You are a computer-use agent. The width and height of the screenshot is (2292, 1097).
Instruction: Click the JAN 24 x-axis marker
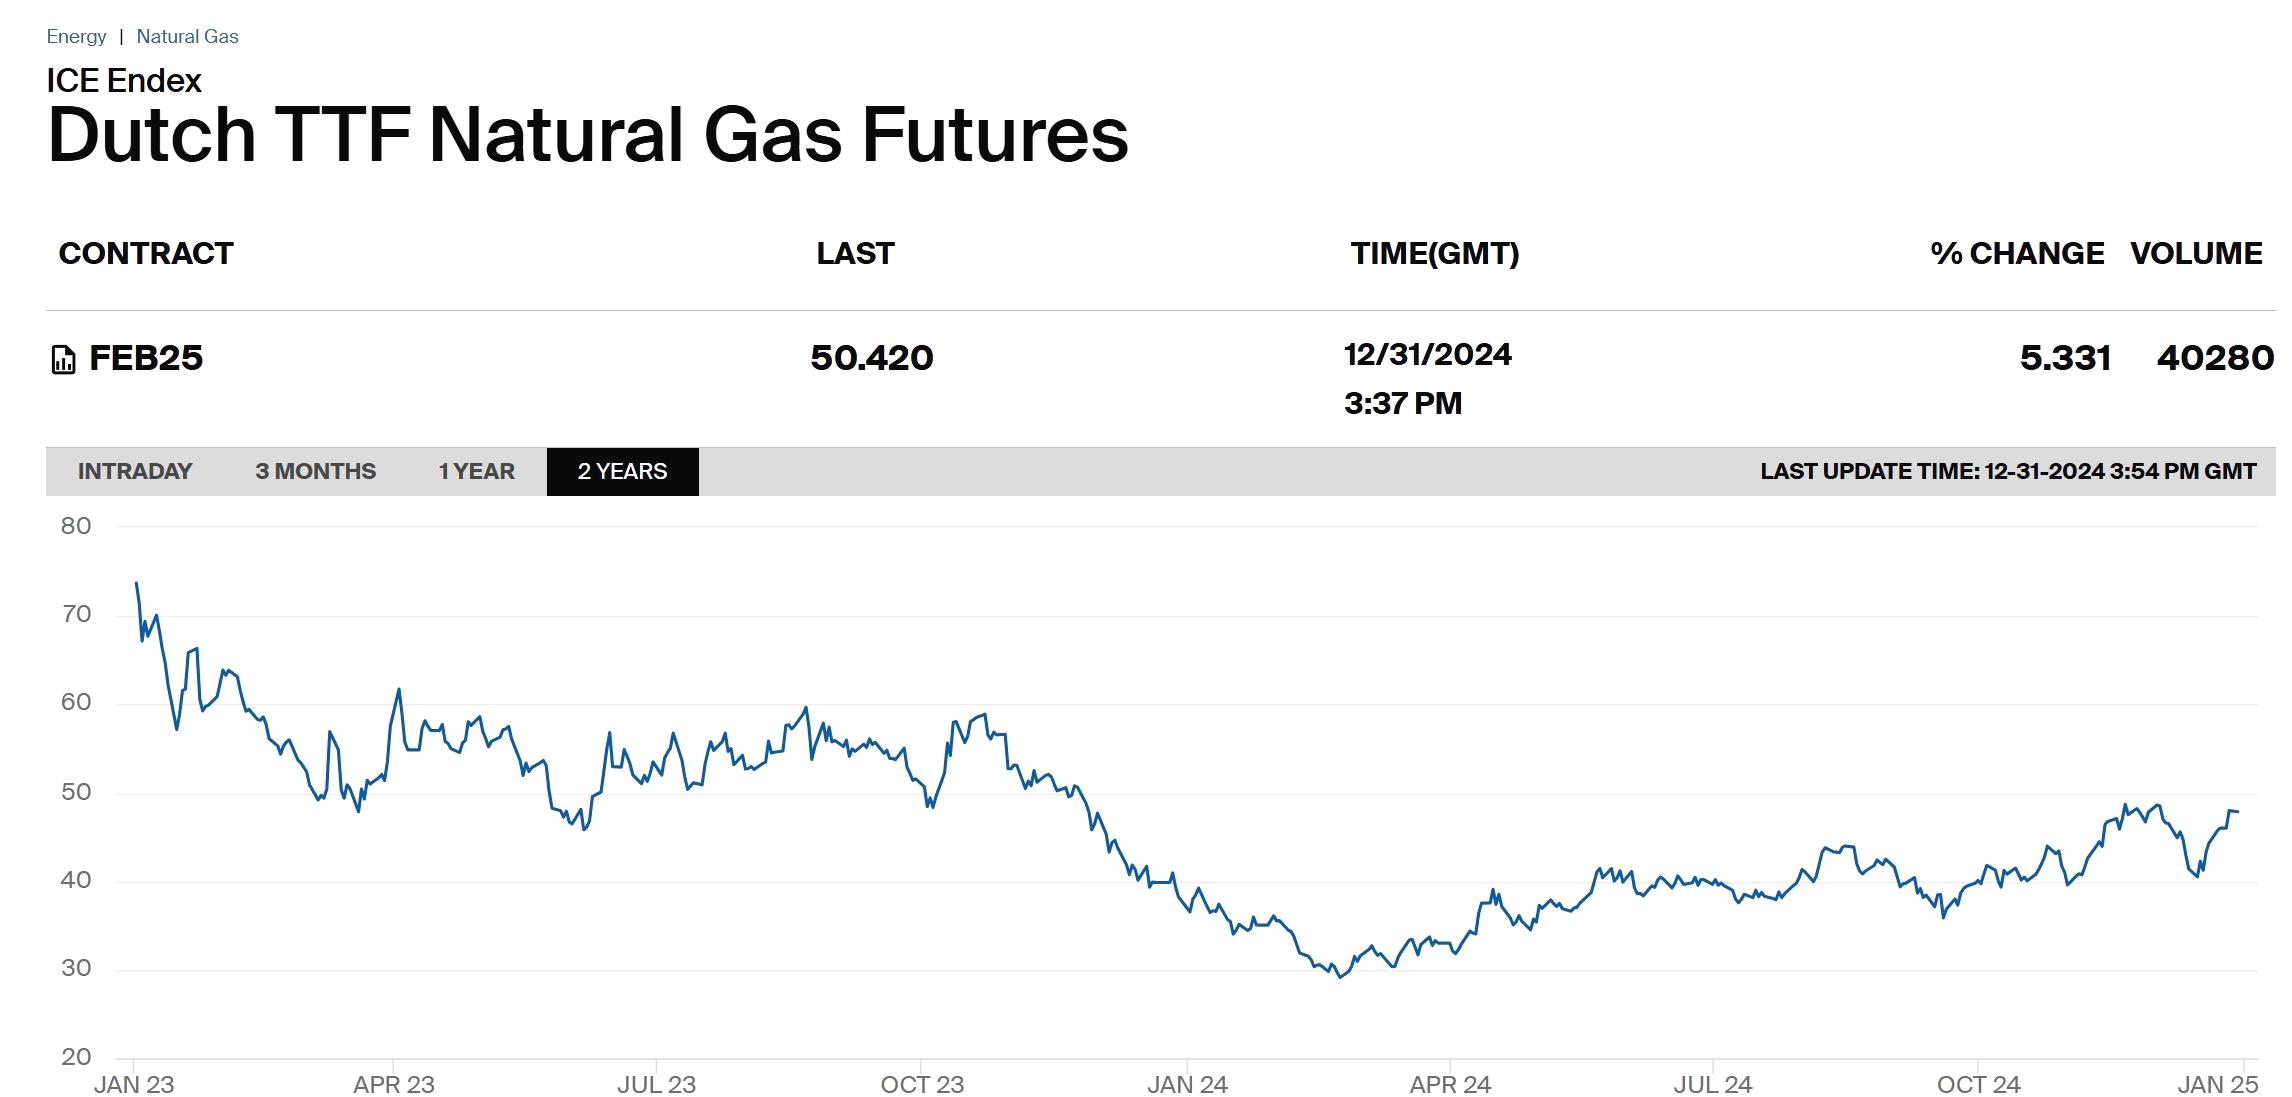[x=1187, y=1084]
